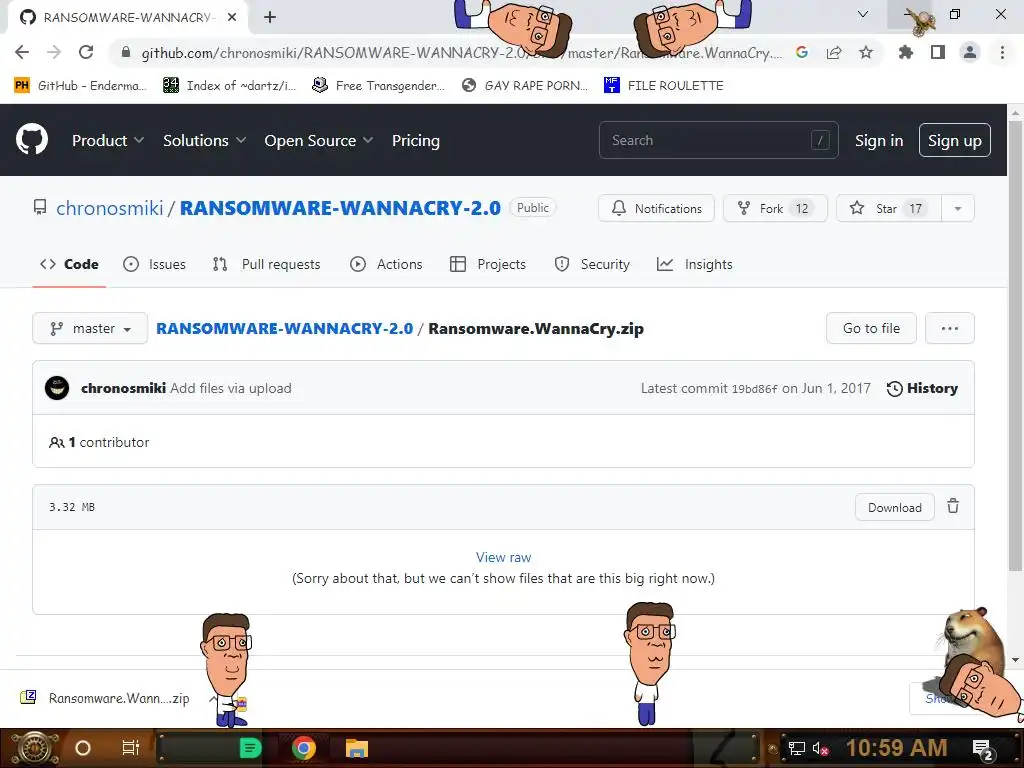Click the Notifications button
Viewport: 1024px width, 768px height.
(656, 208)
